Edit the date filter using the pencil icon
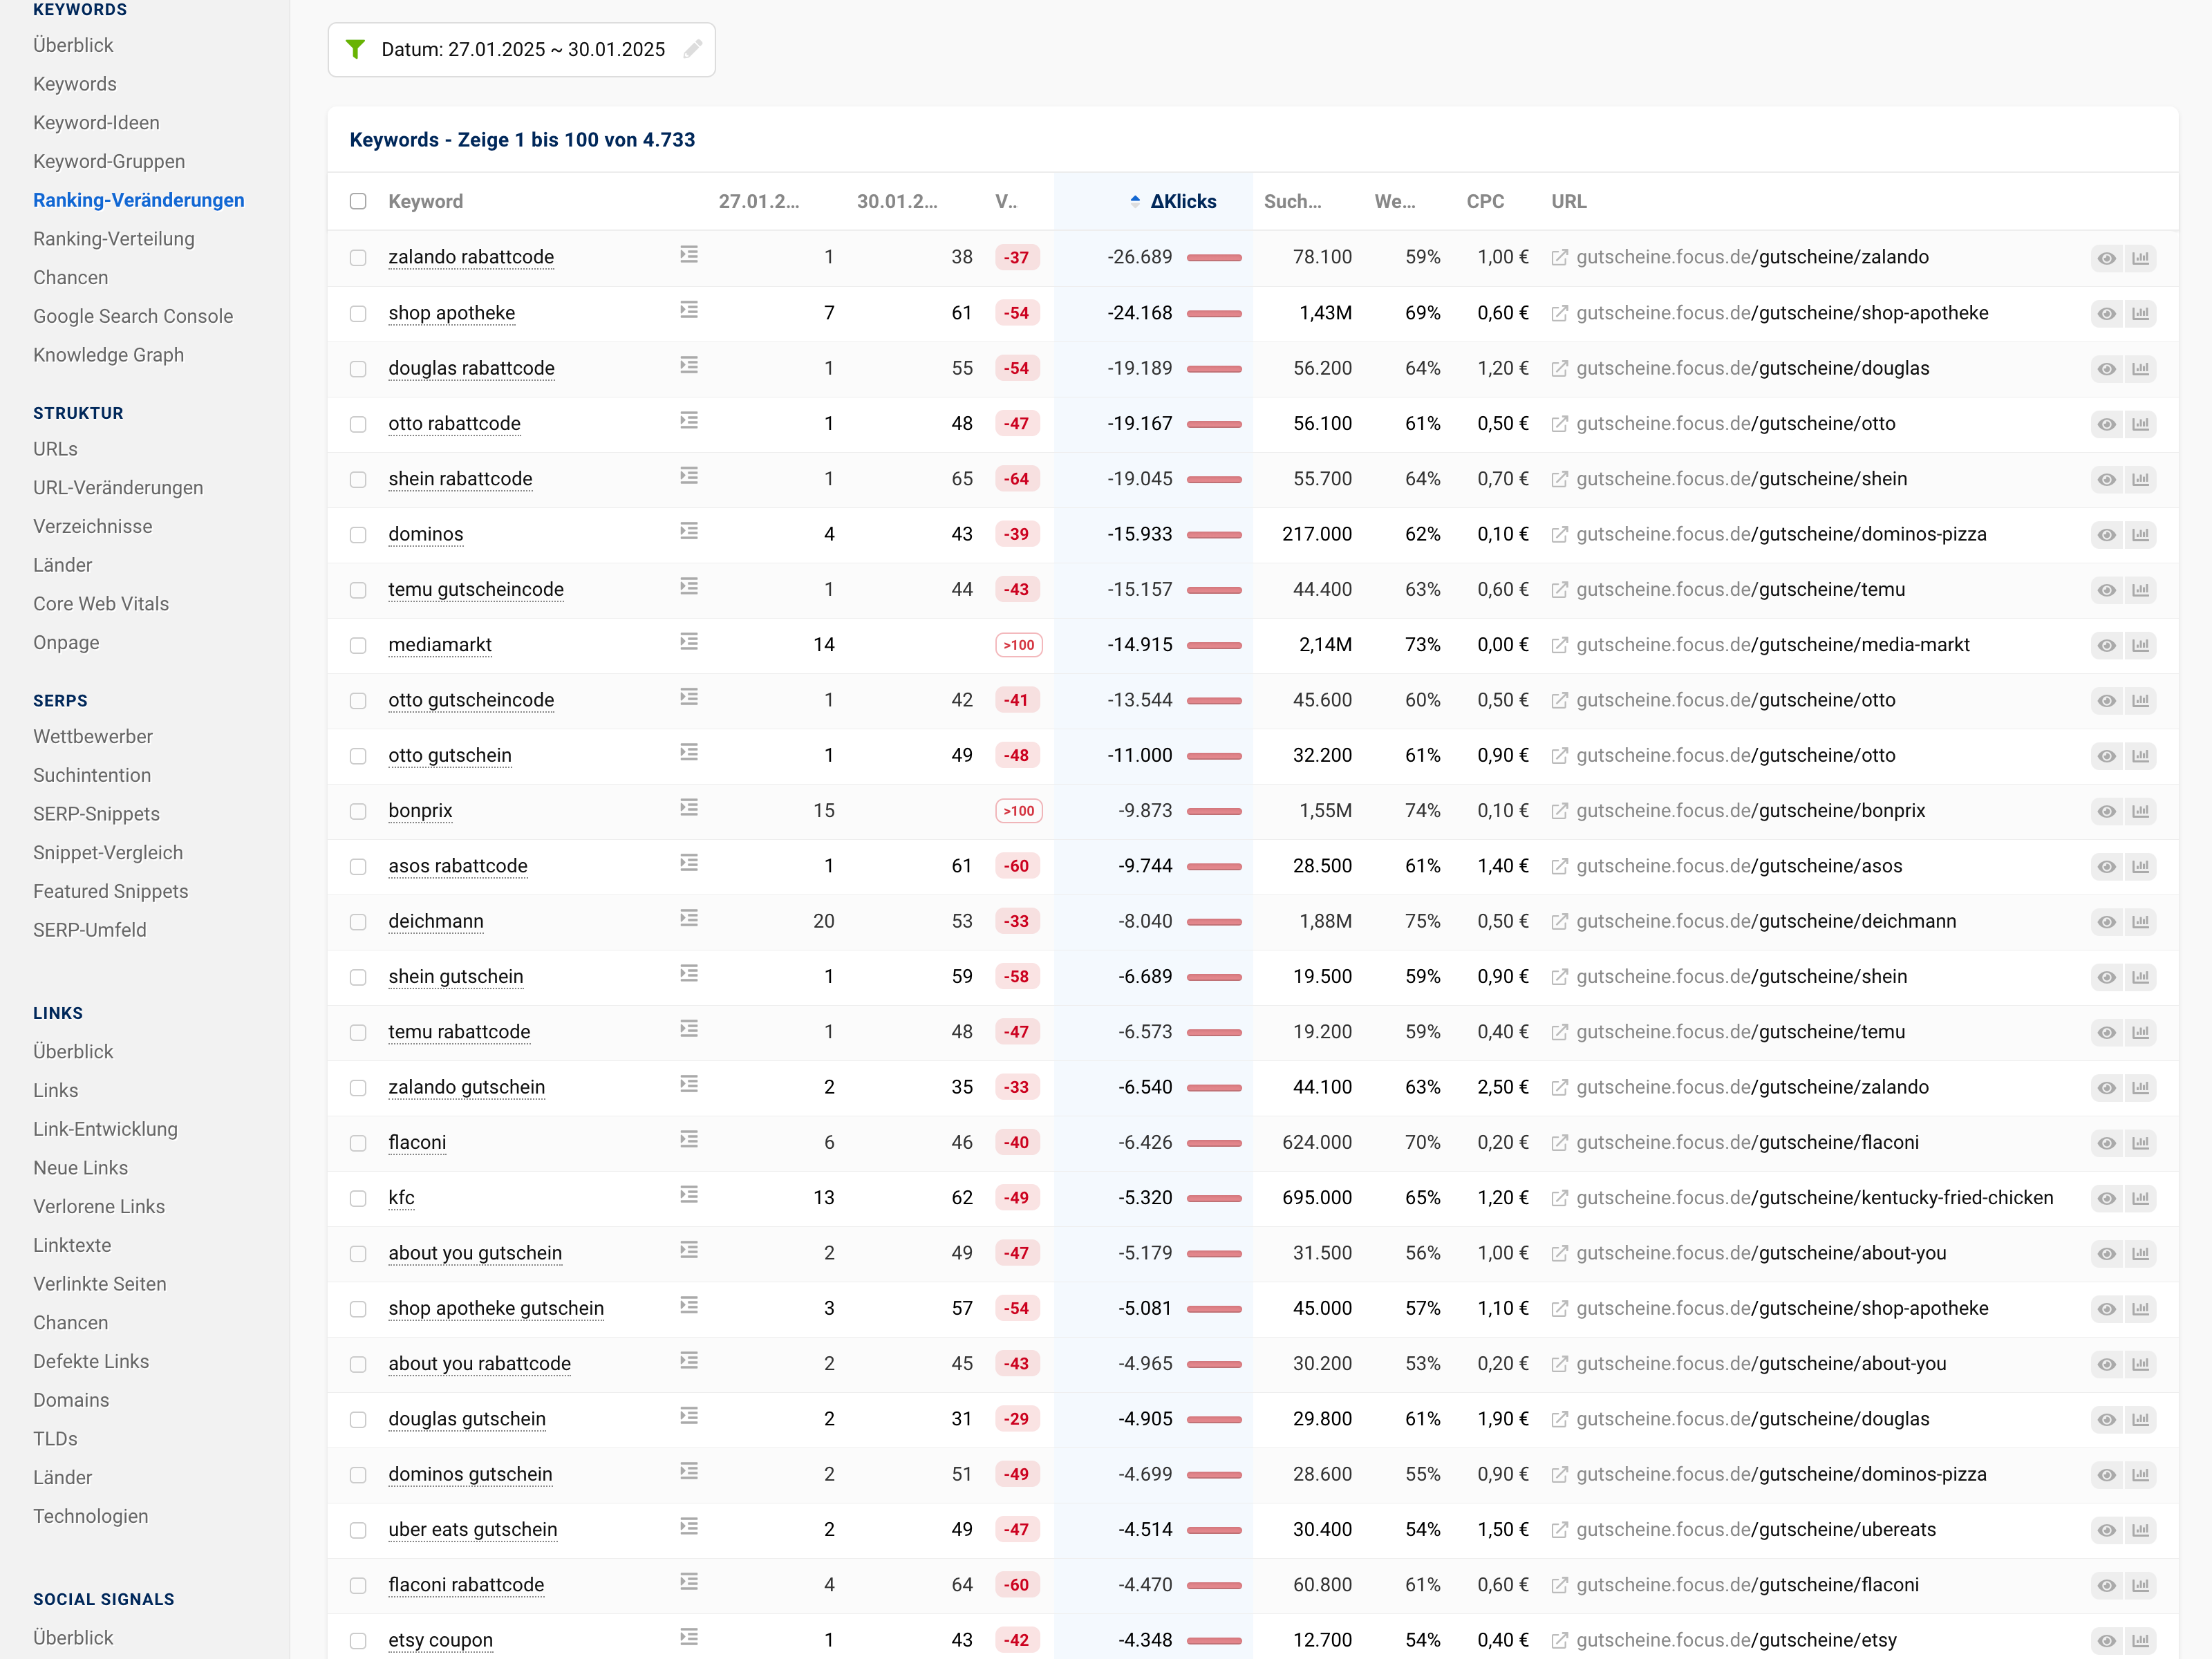 tap(692, 49)
